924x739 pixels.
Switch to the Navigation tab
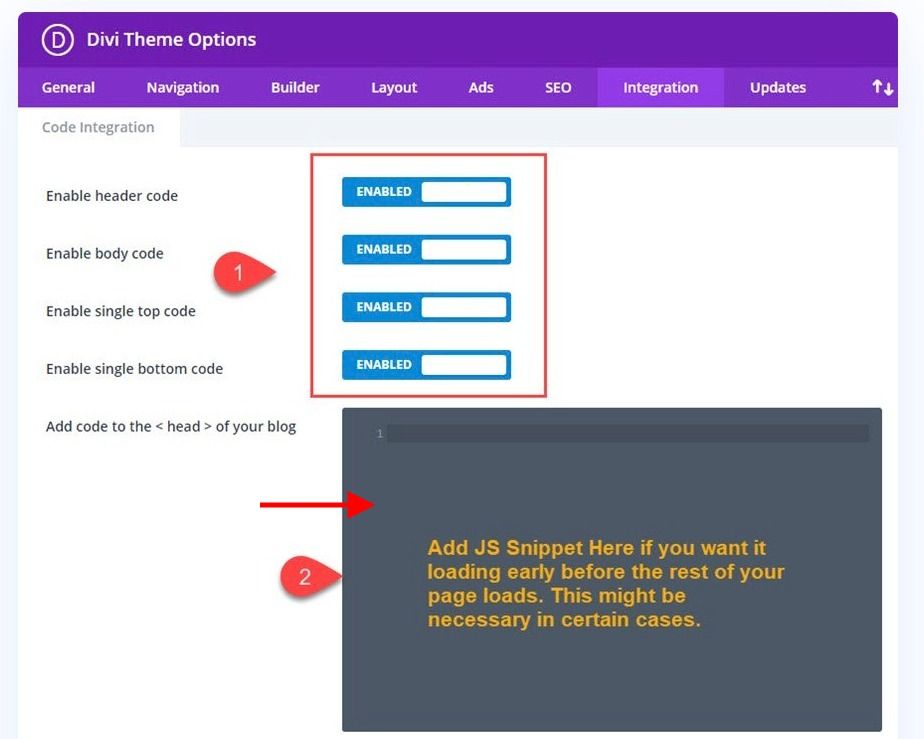tap(183, 88)
